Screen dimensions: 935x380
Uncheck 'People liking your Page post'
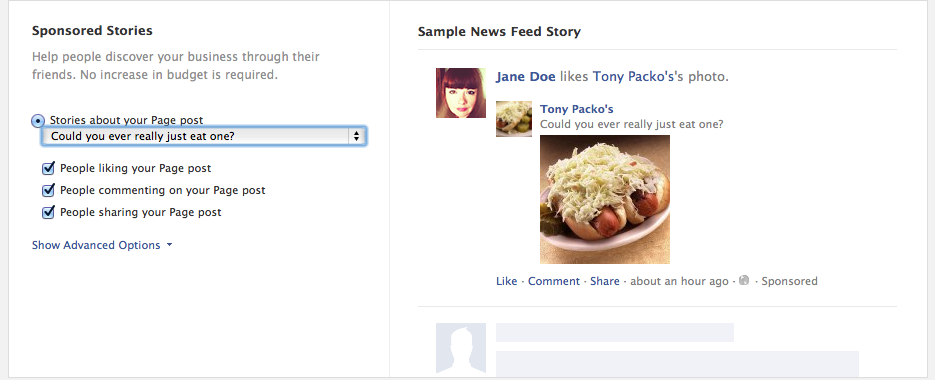pos(48,168)
